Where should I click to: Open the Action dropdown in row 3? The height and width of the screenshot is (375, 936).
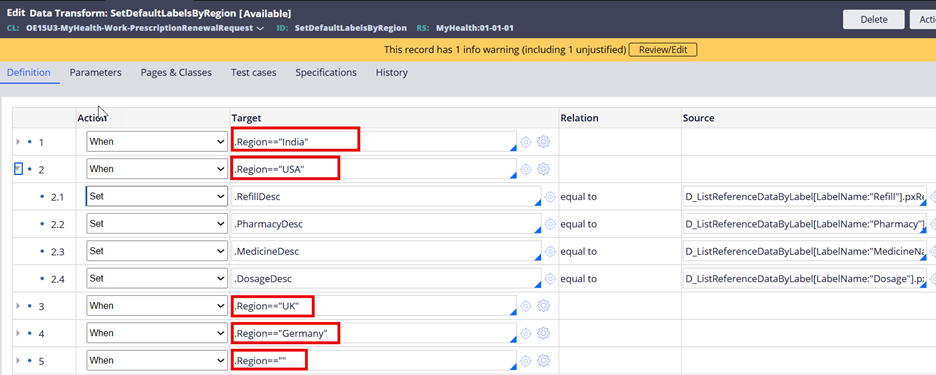click(x=156, y=306)
